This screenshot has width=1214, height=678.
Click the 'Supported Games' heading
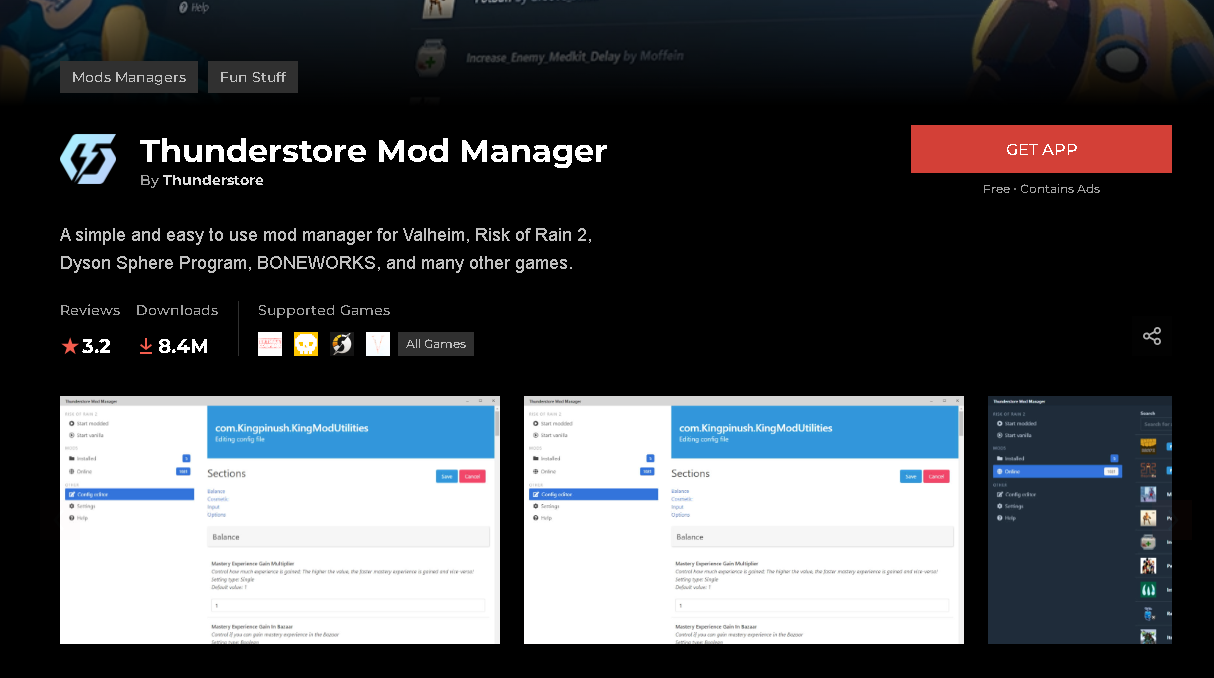click(324, 310)
